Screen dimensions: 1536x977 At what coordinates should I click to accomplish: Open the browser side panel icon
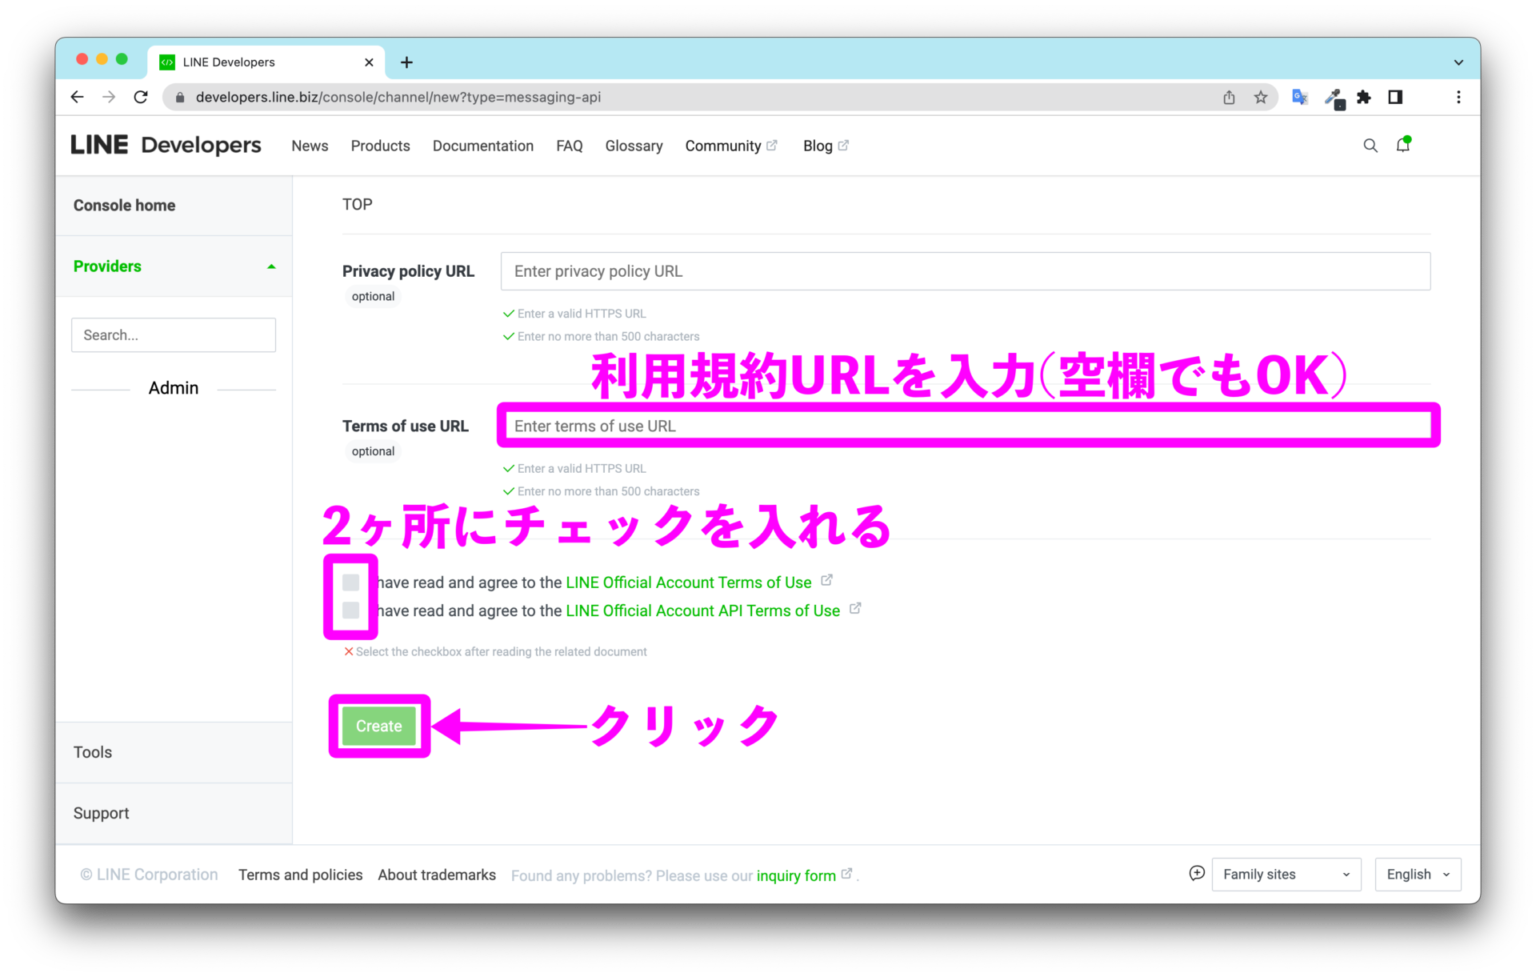[1395, 97]
